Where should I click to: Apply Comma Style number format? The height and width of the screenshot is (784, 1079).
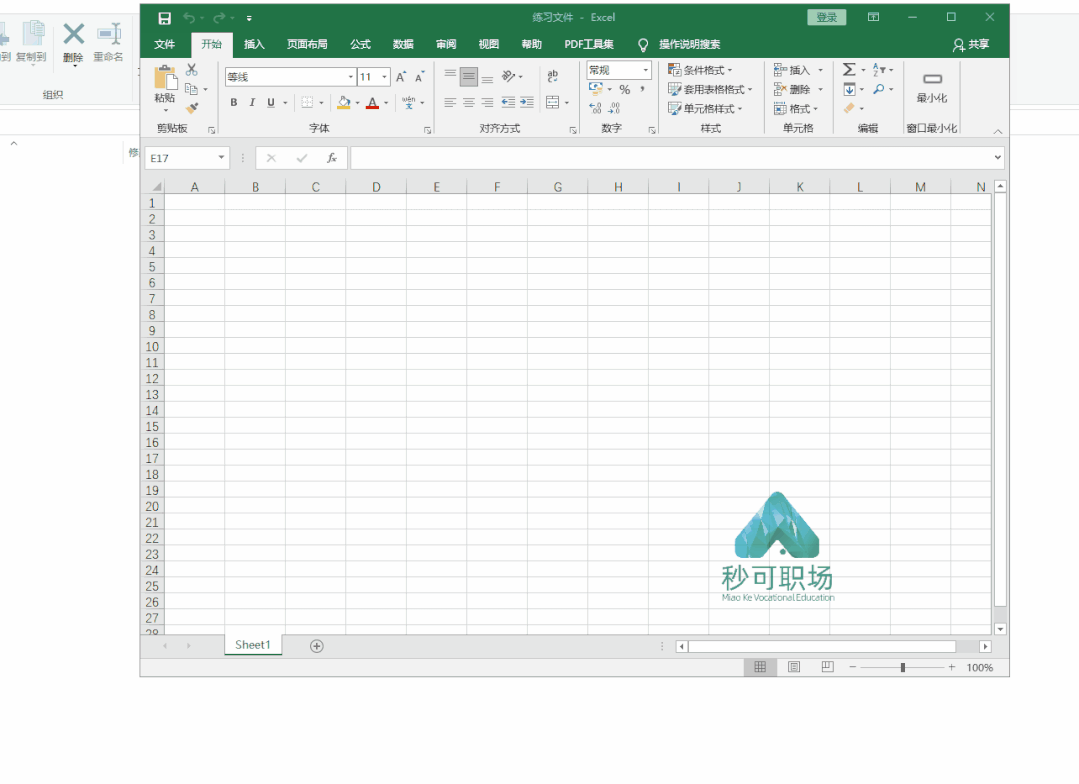(642, 89)
